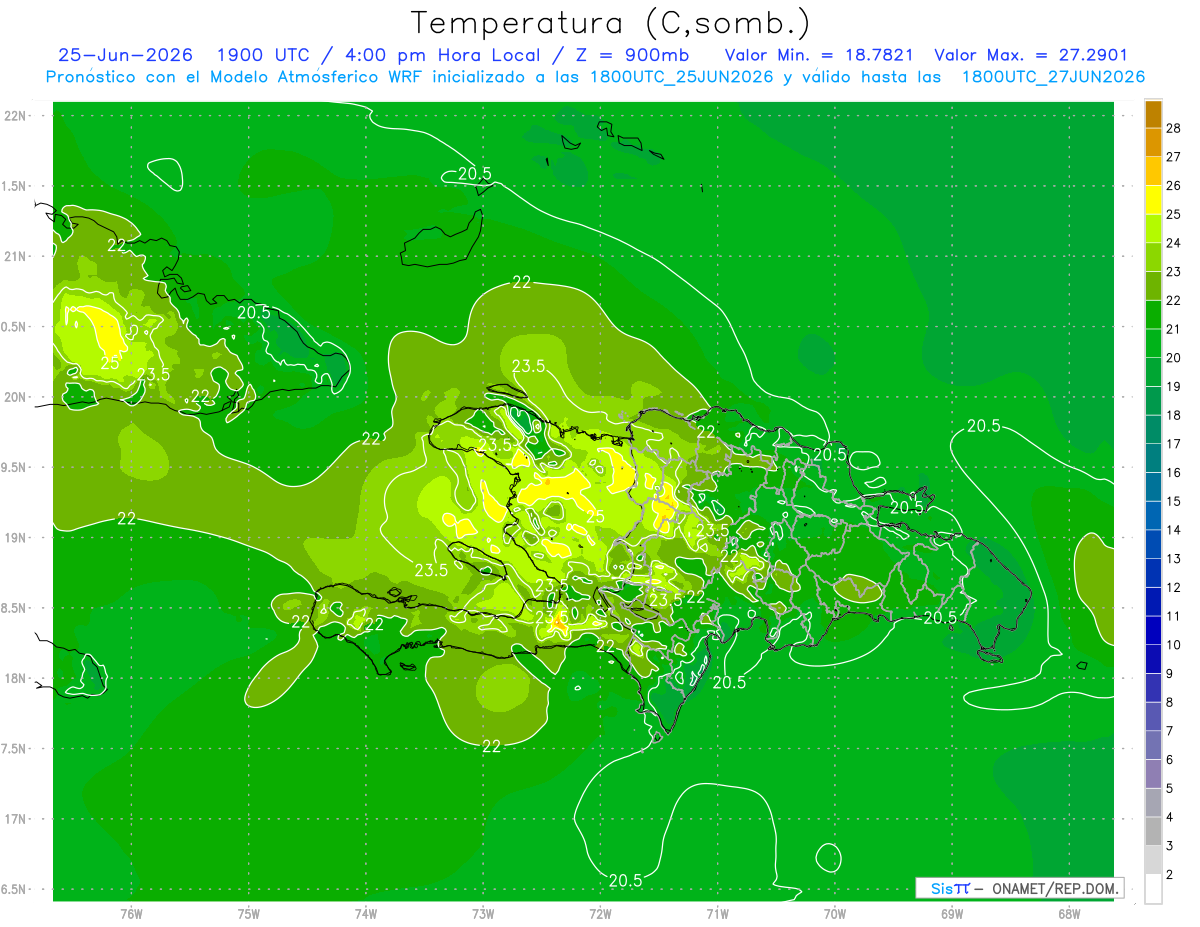1200x927 pixels.
Task: Click the '20N' latitude axis label
Action: pyautogui.click(x=17, y=397)
